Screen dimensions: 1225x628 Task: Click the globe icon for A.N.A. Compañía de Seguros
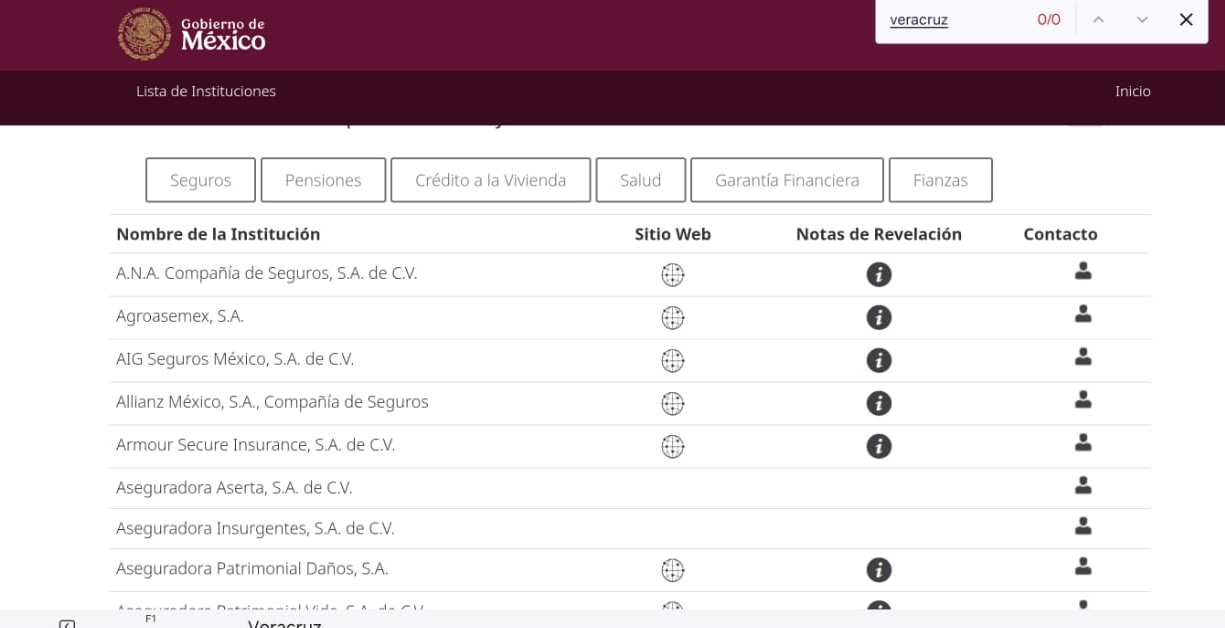point(673,275)
